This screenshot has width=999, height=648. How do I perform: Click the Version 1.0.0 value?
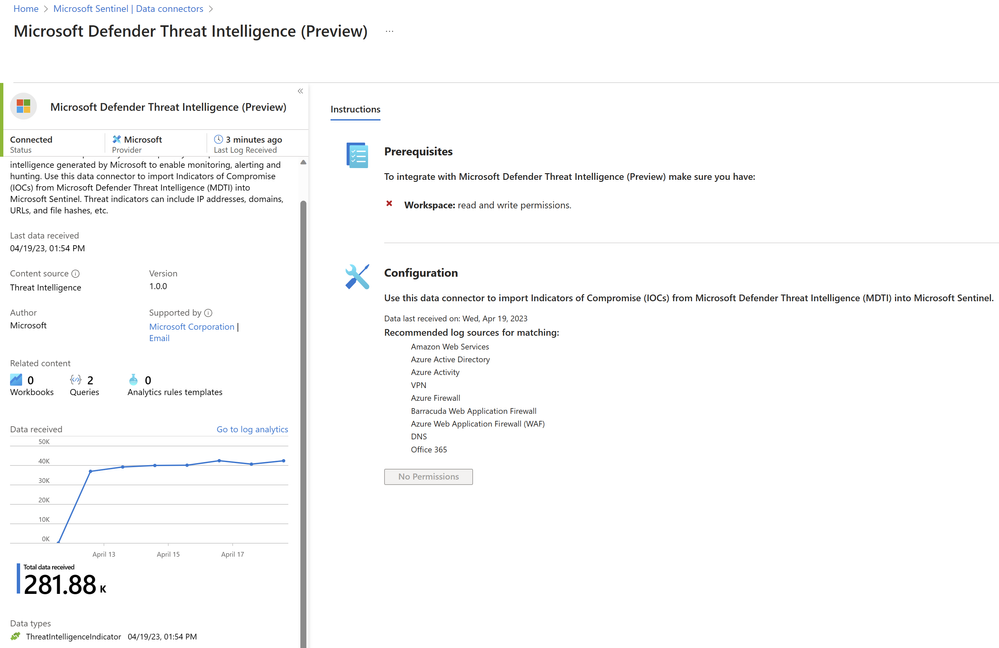pos(158,286)
